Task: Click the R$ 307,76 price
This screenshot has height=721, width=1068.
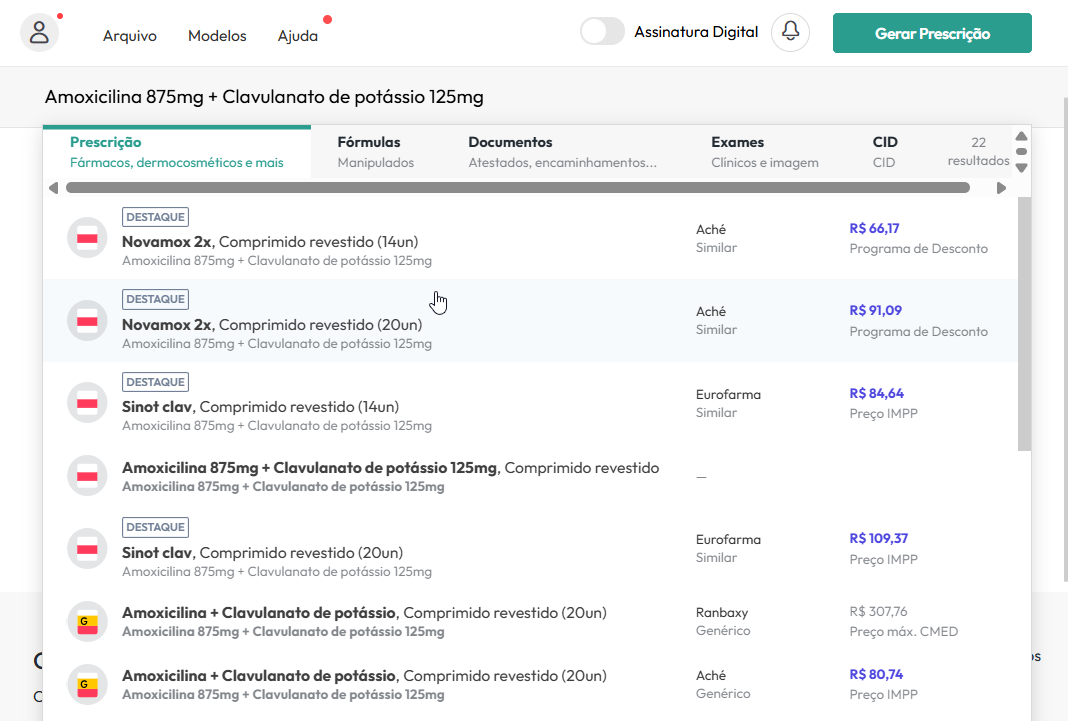Action: tap(878, 611)
